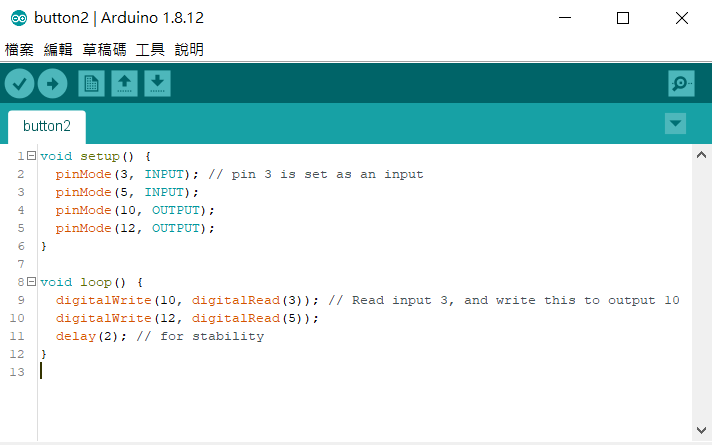Click the Verify sketch checkmark icon

tap(20, 84)
